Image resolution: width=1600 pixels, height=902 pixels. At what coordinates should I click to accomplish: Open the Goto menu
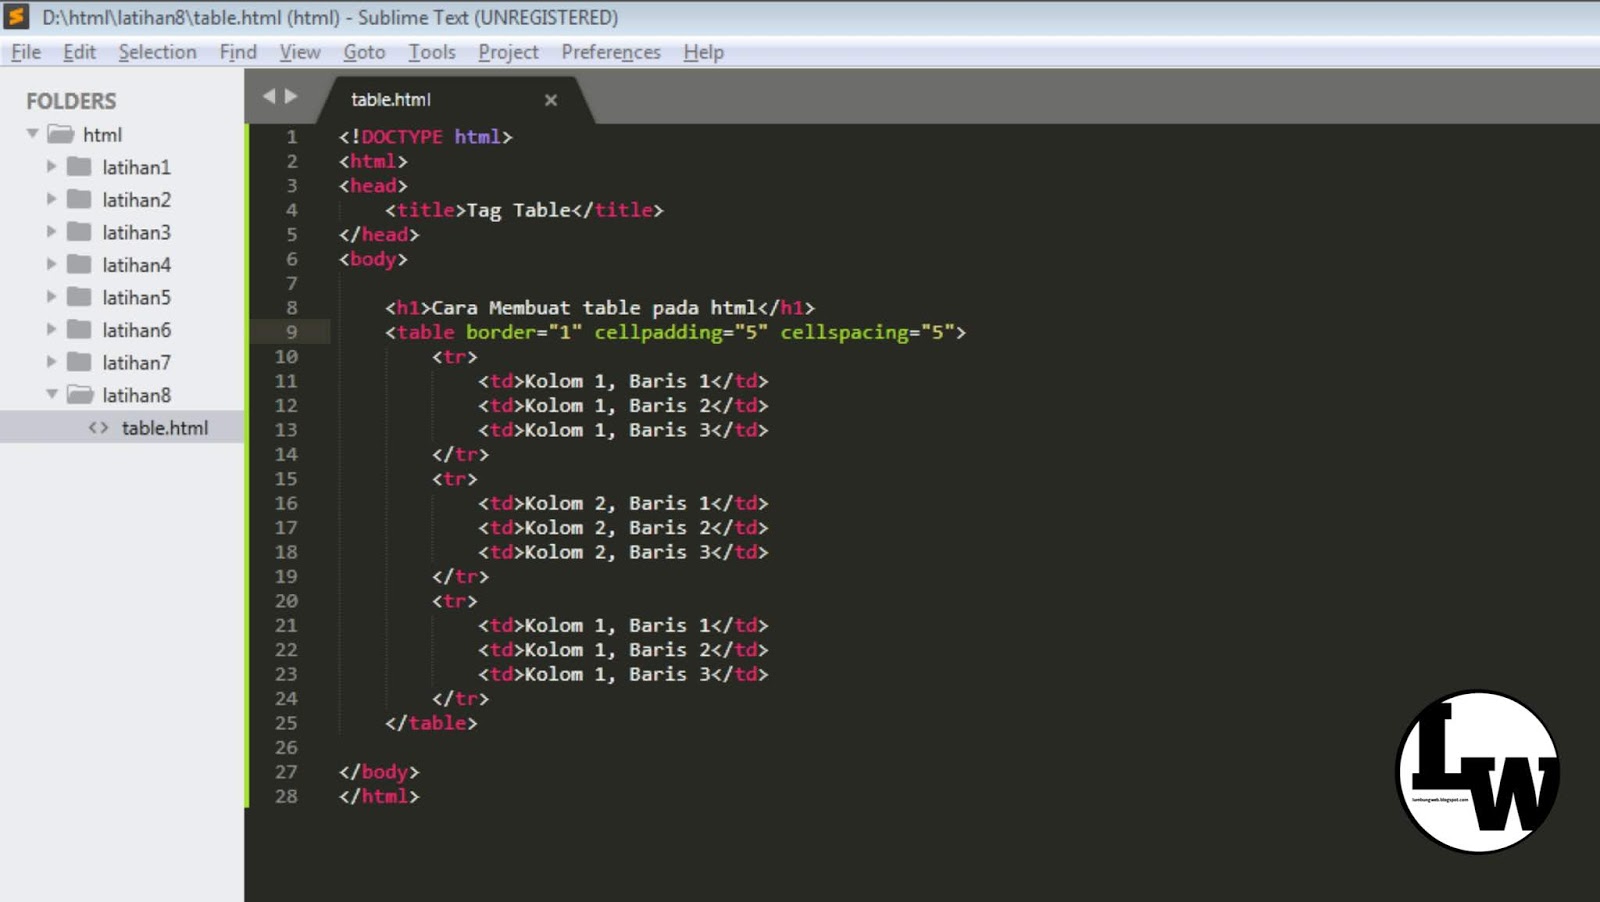click(x=364, y=52)
